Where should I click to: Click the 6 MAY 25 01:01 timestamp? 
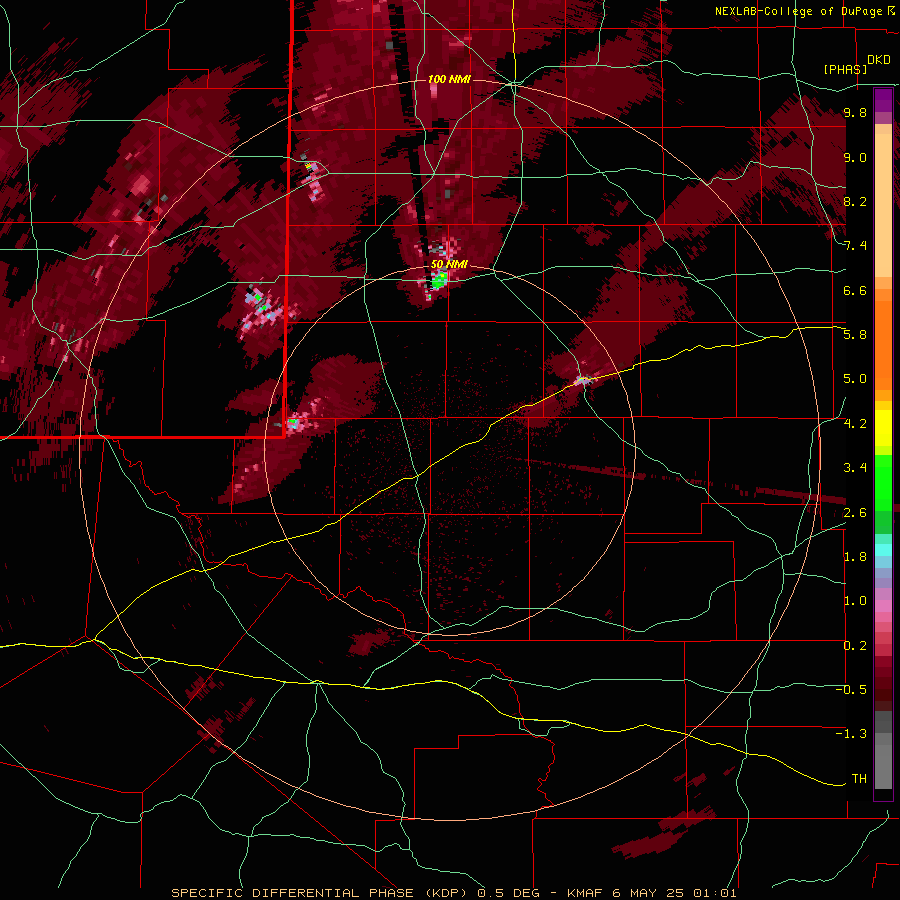point(675,893)
